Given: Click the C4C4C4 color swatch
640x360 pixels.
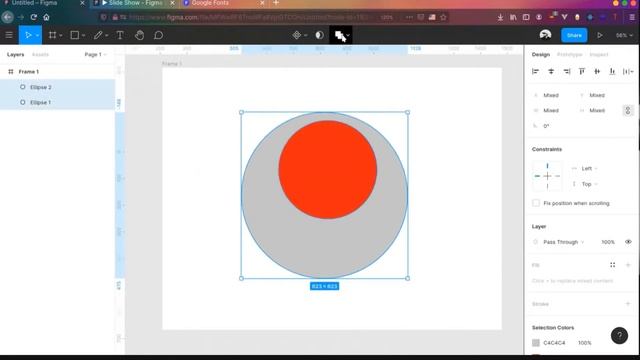Looking at the screenshot, I should (536, 343).
